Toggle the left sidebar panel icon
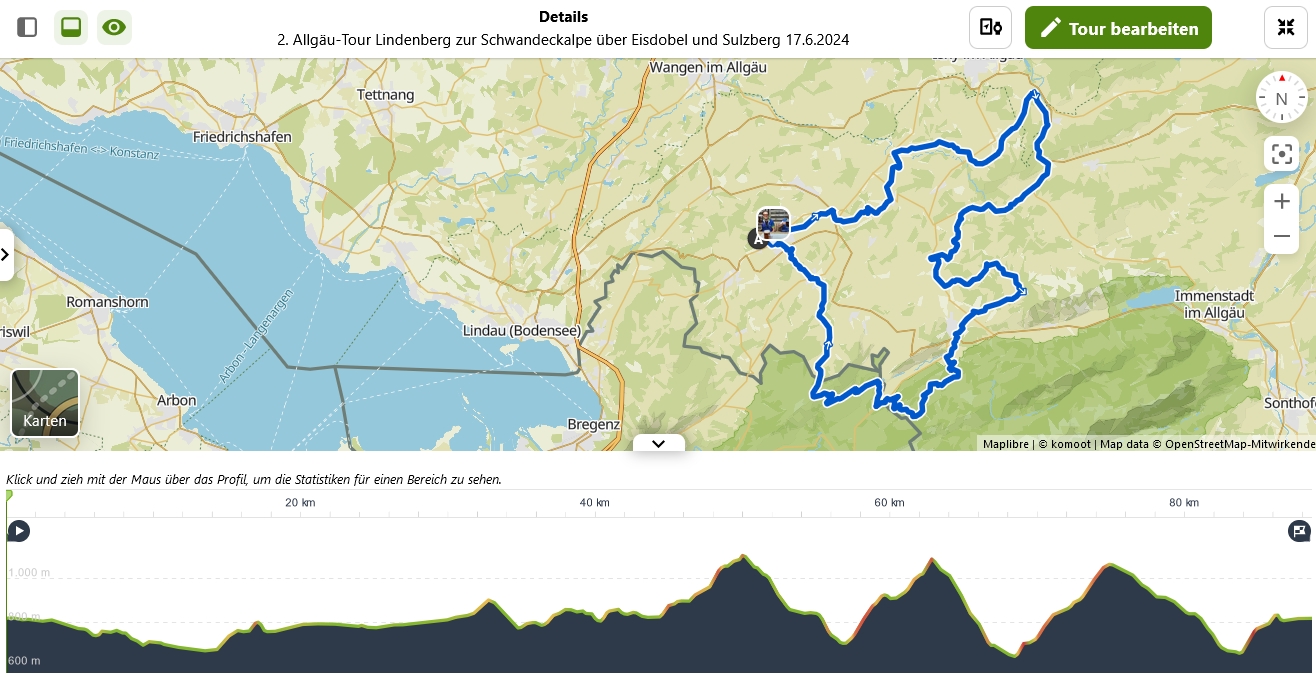This screenshot has height=678, width=1316. coord(27,27)
